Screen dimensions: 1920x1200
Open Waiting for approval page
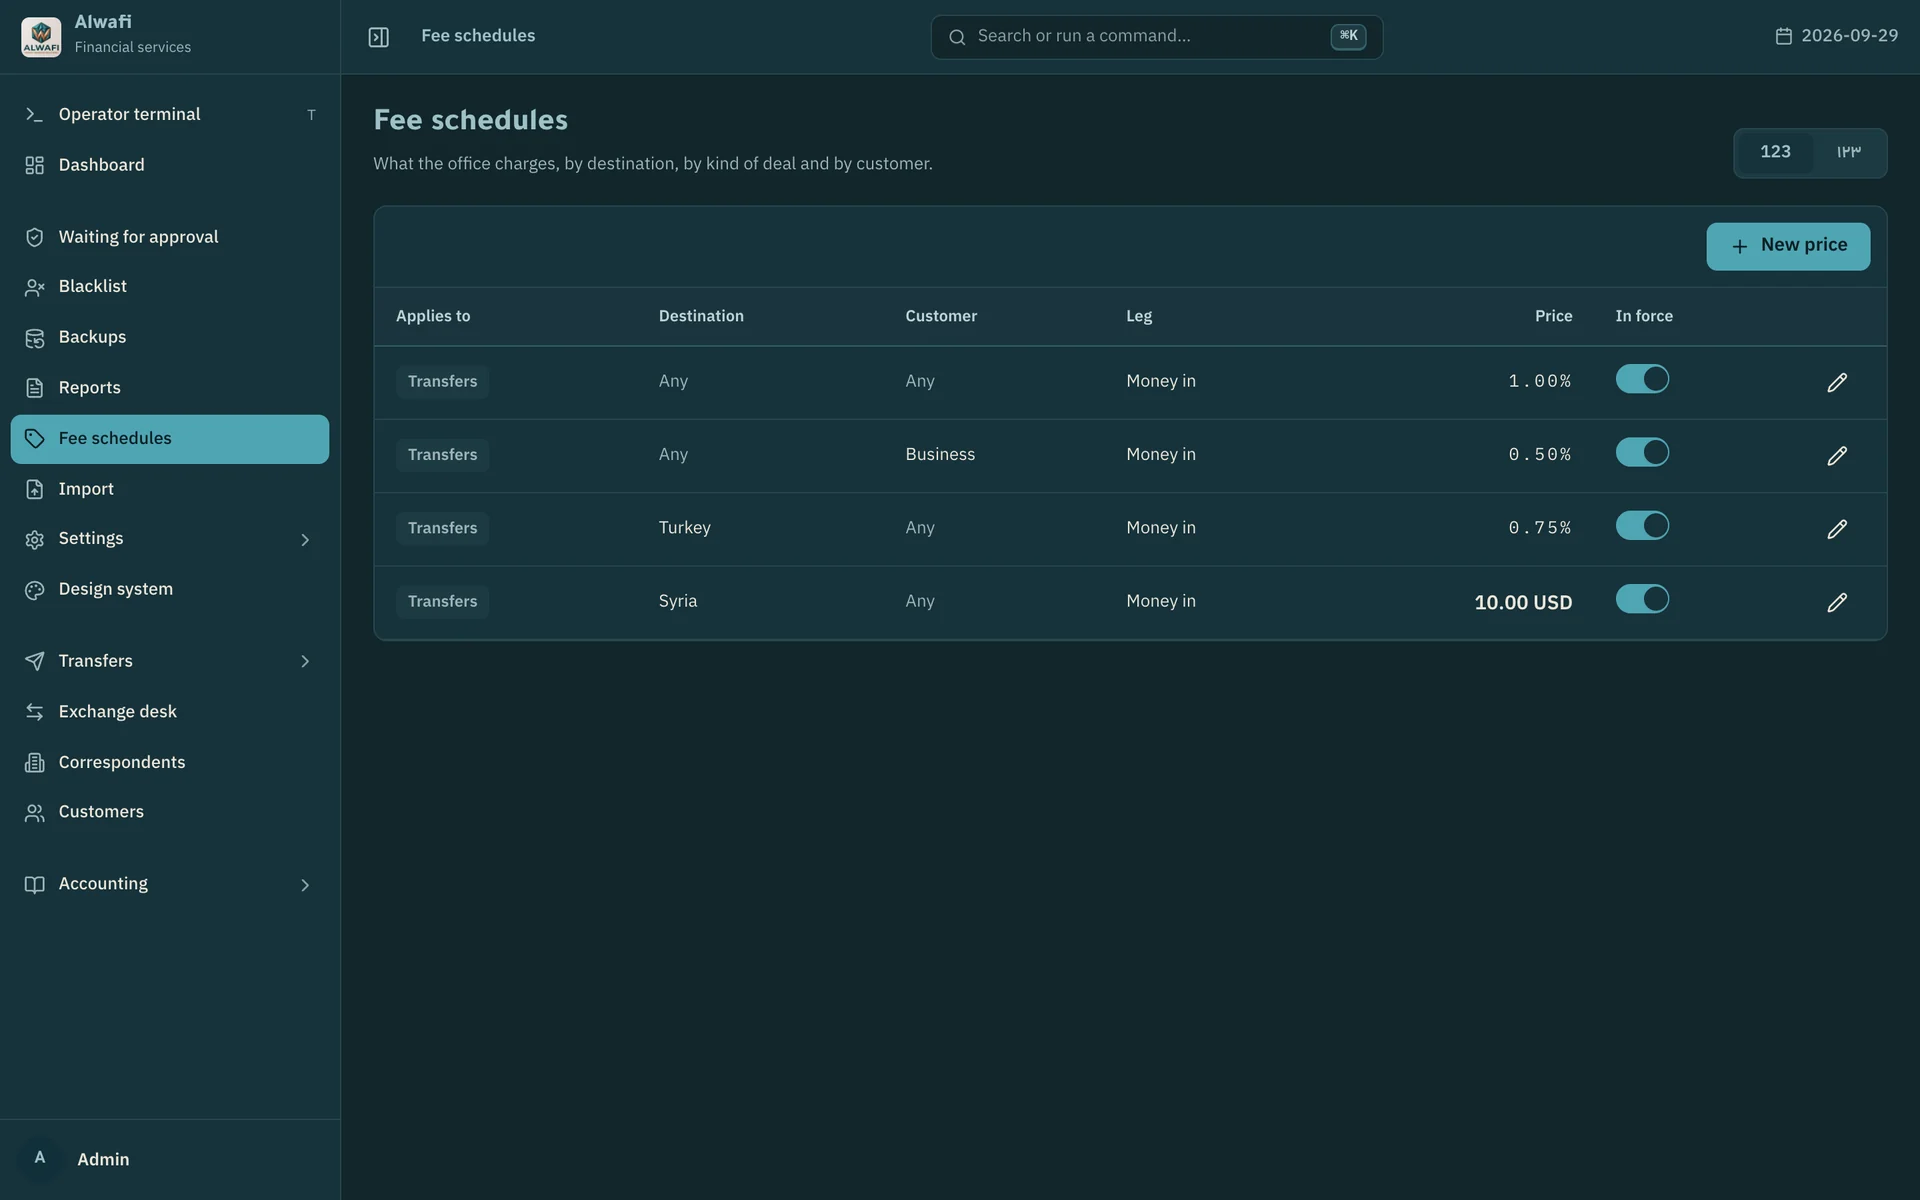(x=170, y=237)
